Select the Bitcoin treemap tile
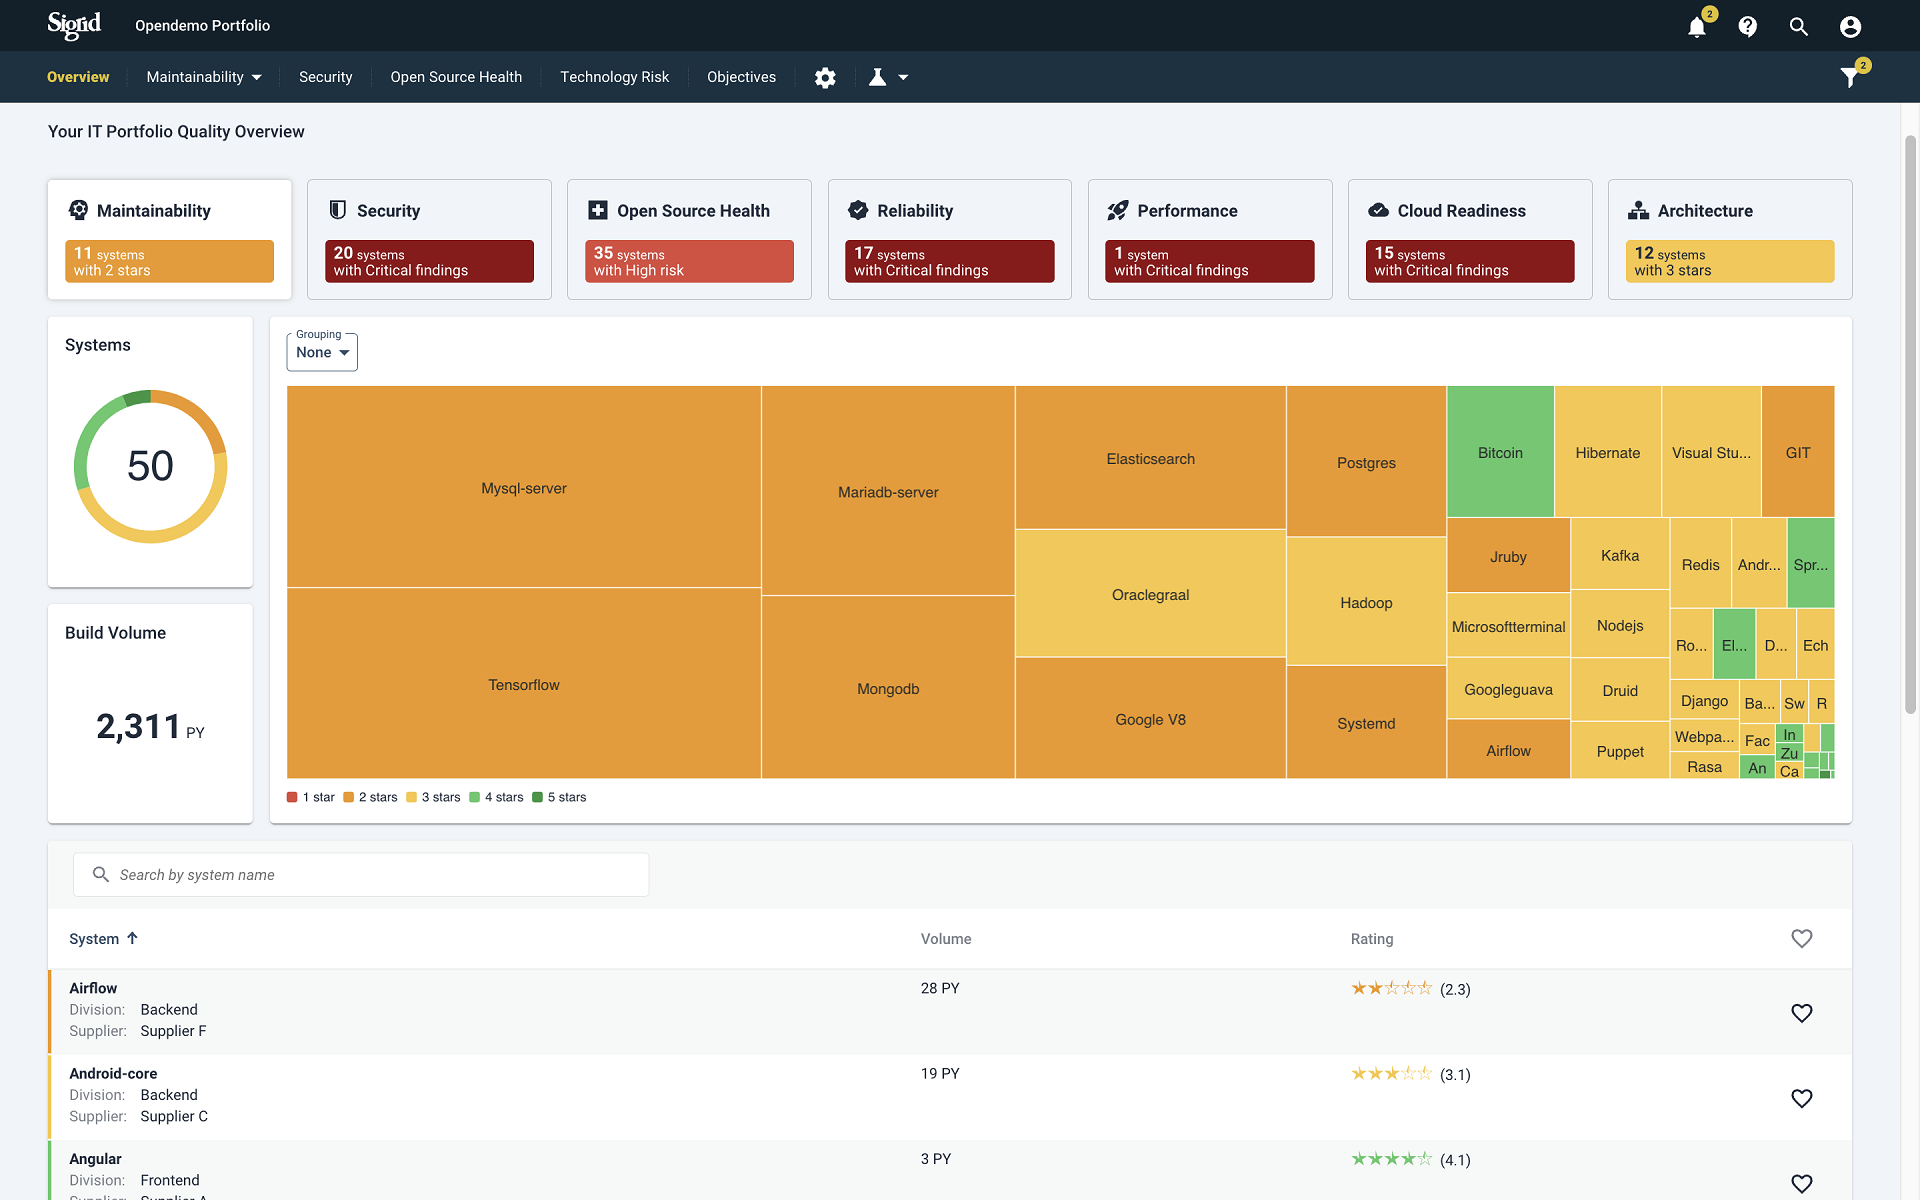Viewport: 1920px width, 1200px height. tap(1500, 452)
